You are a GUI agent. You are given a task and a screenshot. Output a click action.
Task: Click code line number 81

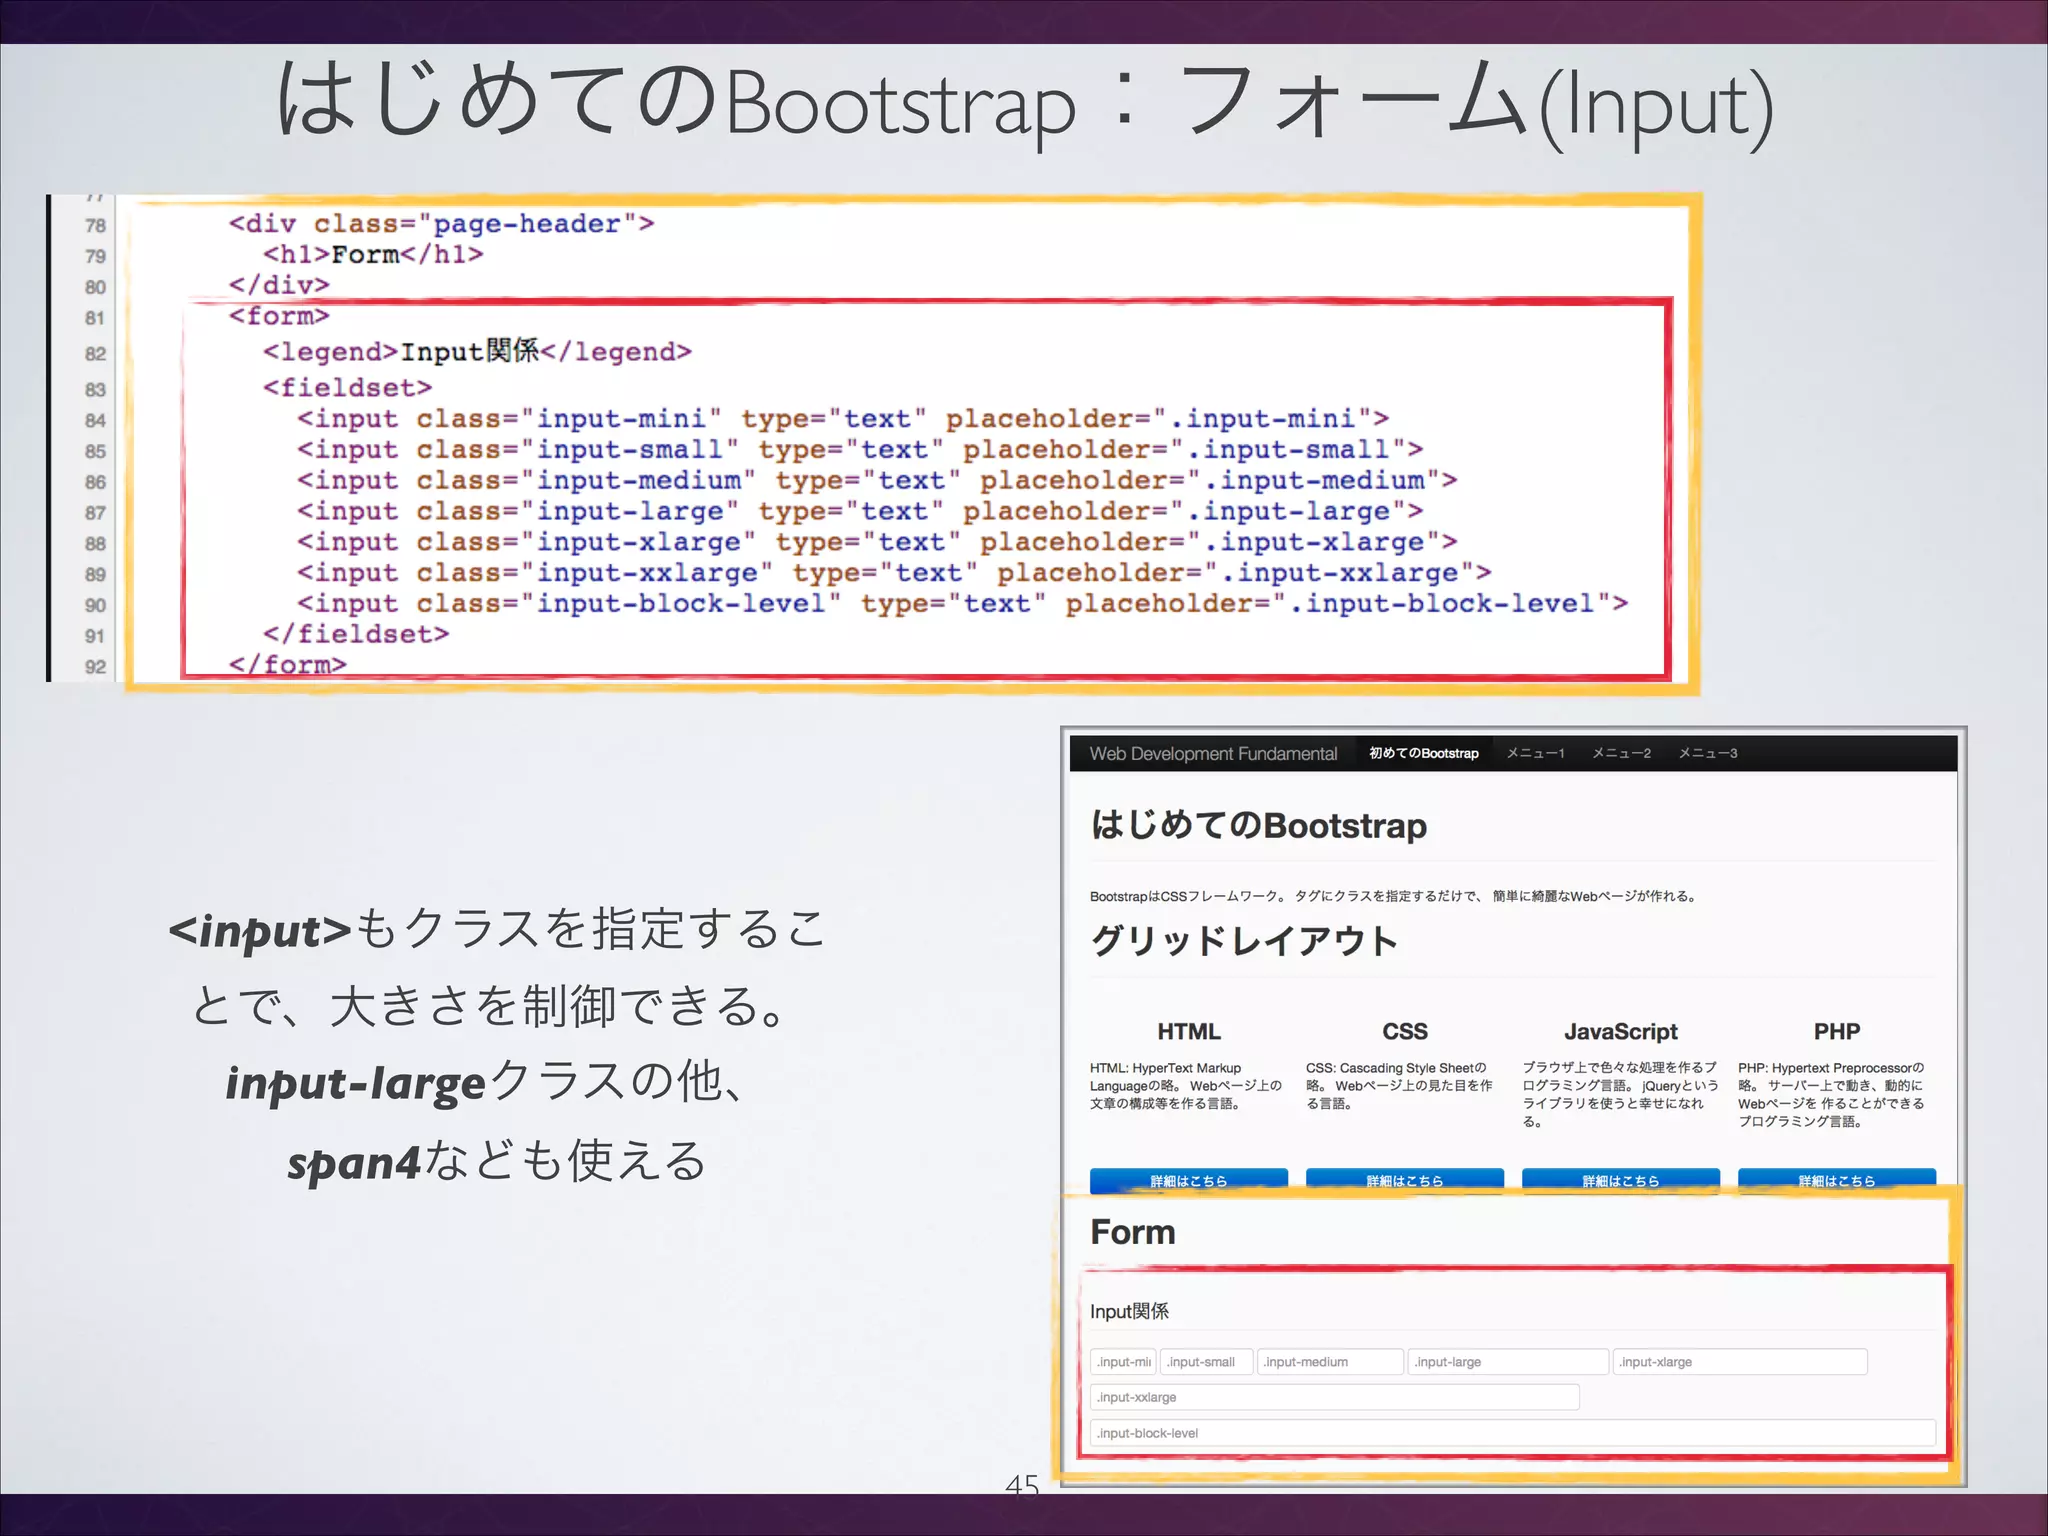click(95, 318)
